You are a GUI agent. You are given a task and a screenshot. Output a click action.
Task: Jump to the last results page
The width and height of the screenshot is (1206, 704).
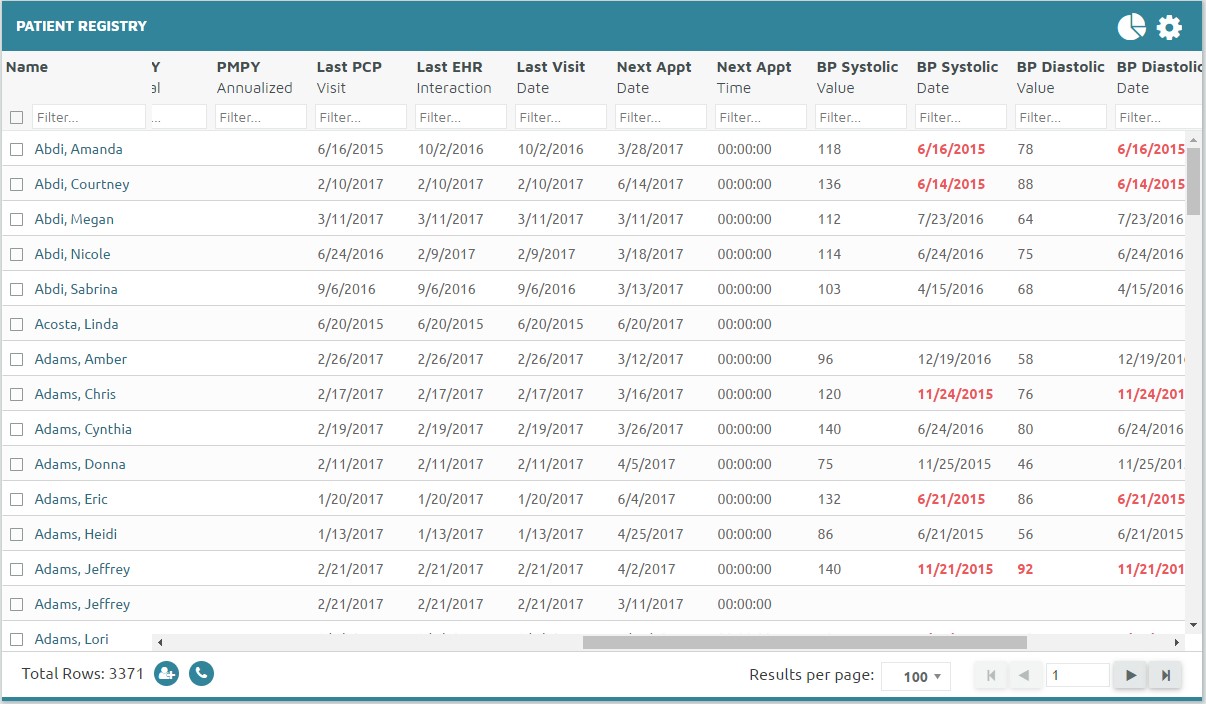[1165, 676]
